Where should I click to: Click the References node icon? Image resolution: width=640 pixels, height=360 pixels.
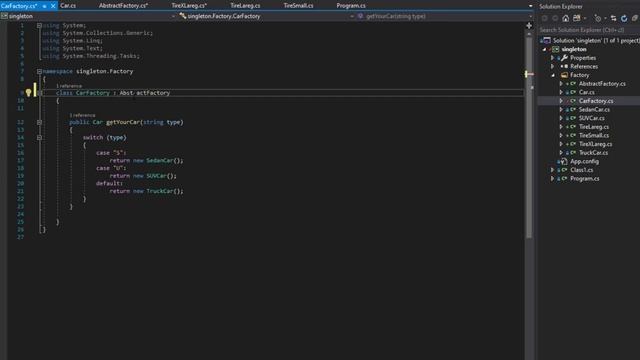[564, 67]
